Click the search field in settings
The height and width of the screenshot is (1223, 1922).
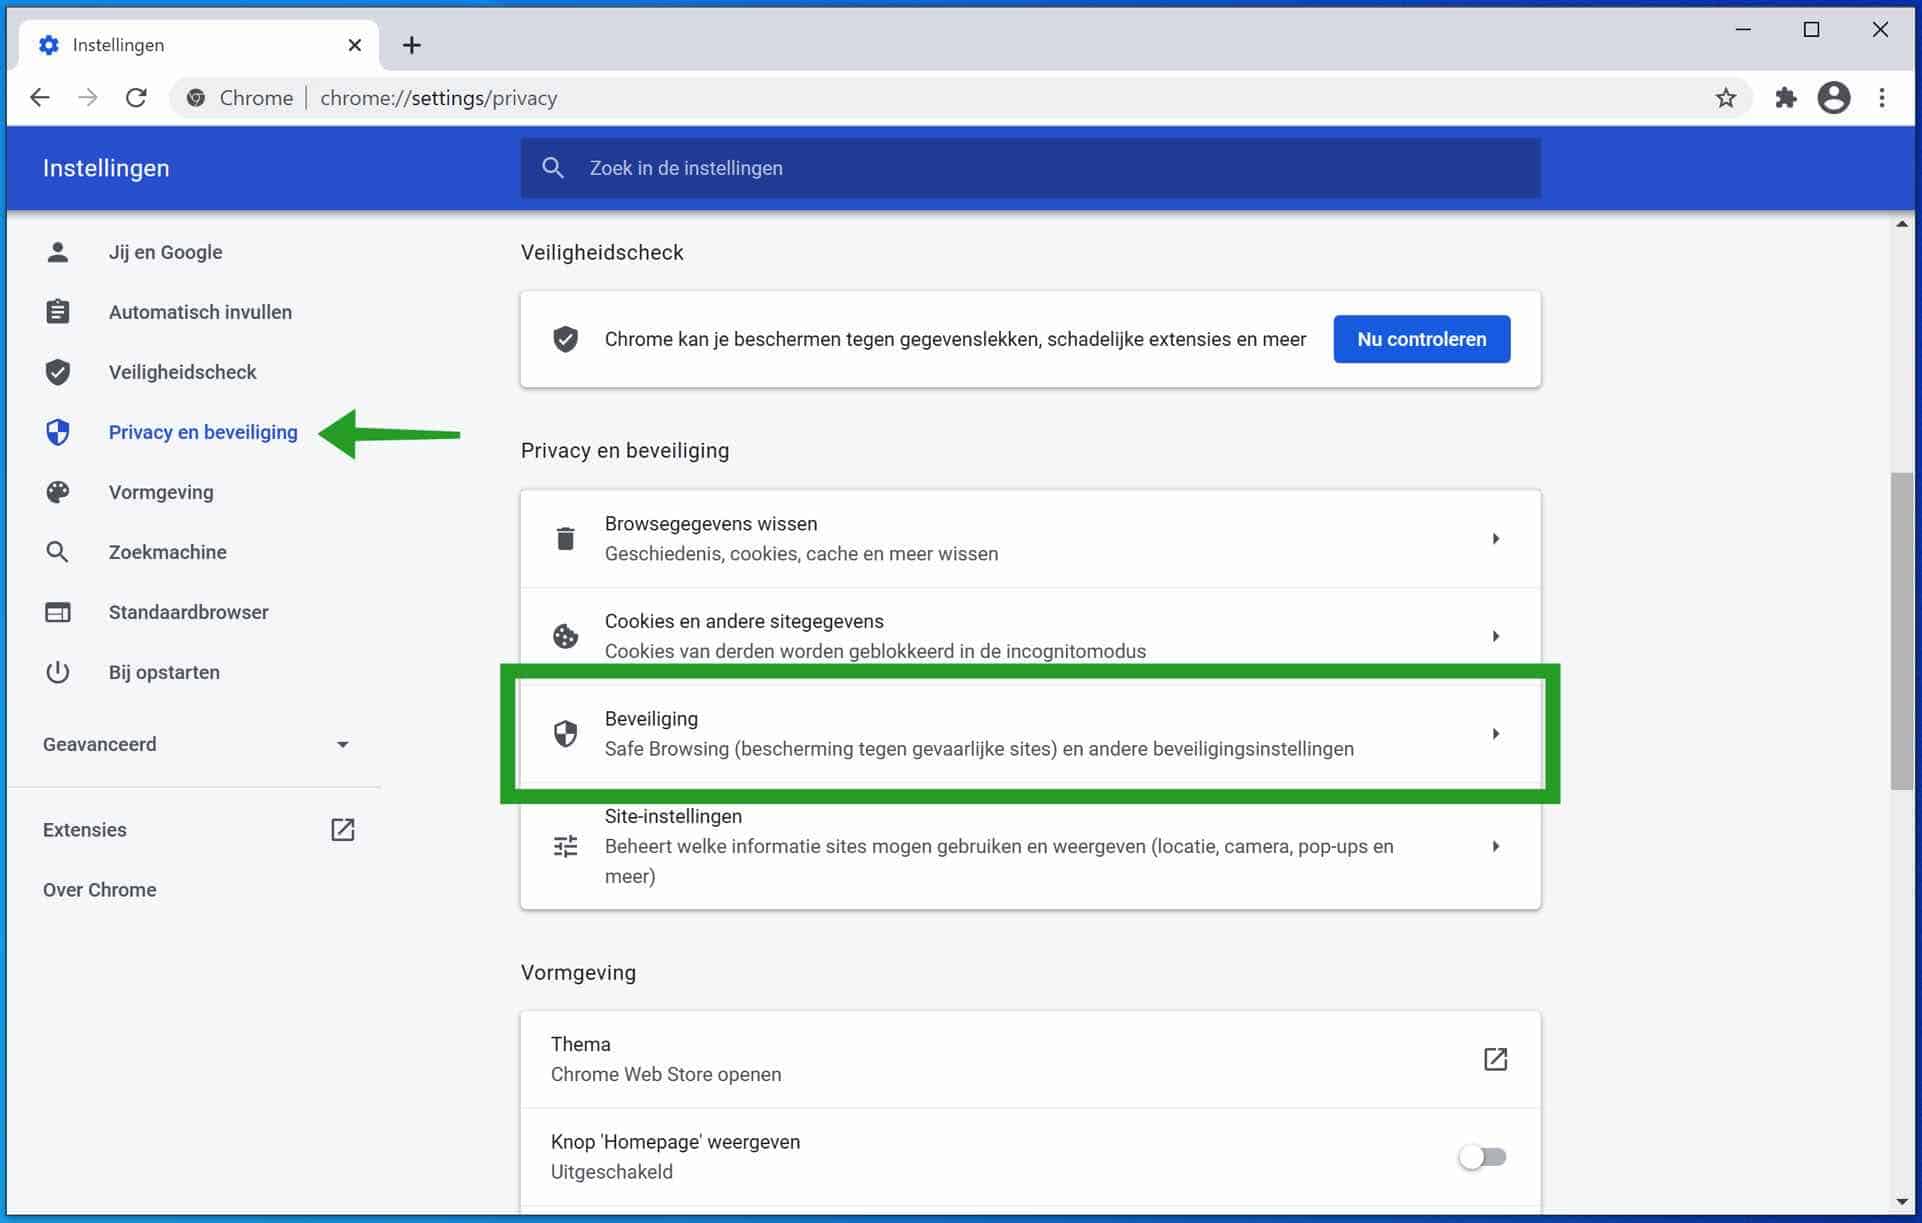(1030, 167)
